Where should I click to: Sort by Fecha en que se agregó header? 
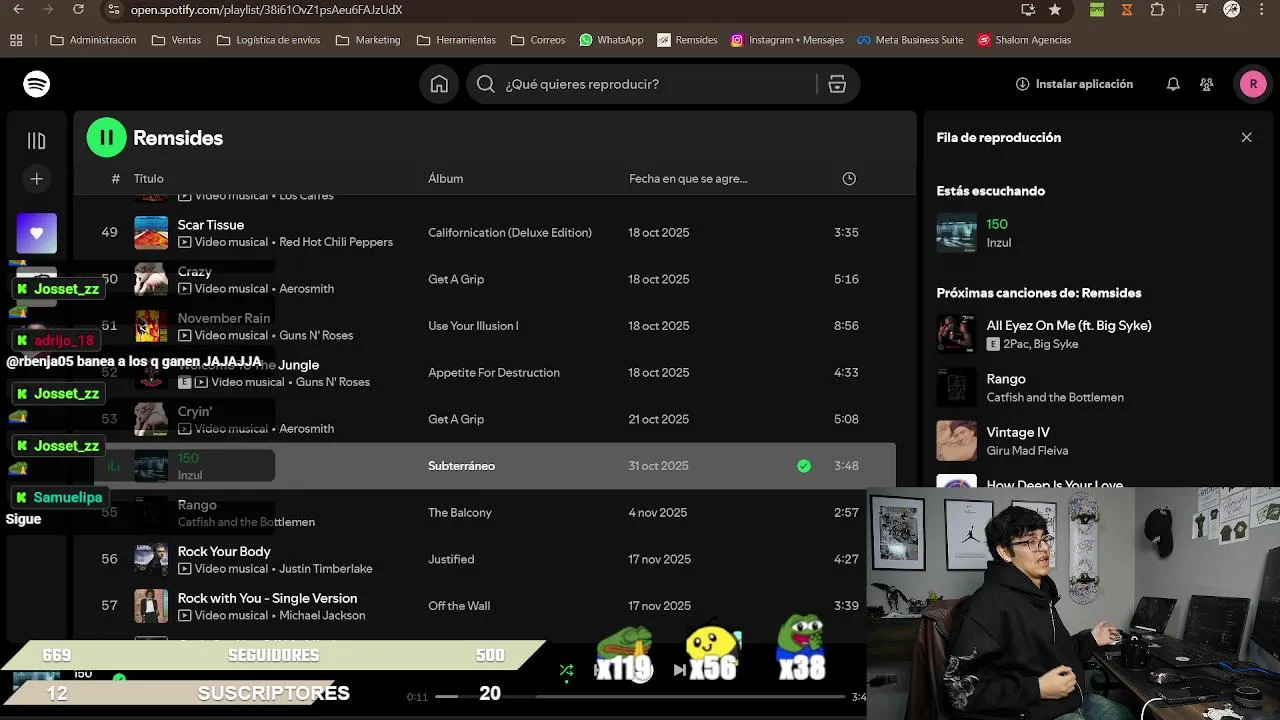[688, 179]
